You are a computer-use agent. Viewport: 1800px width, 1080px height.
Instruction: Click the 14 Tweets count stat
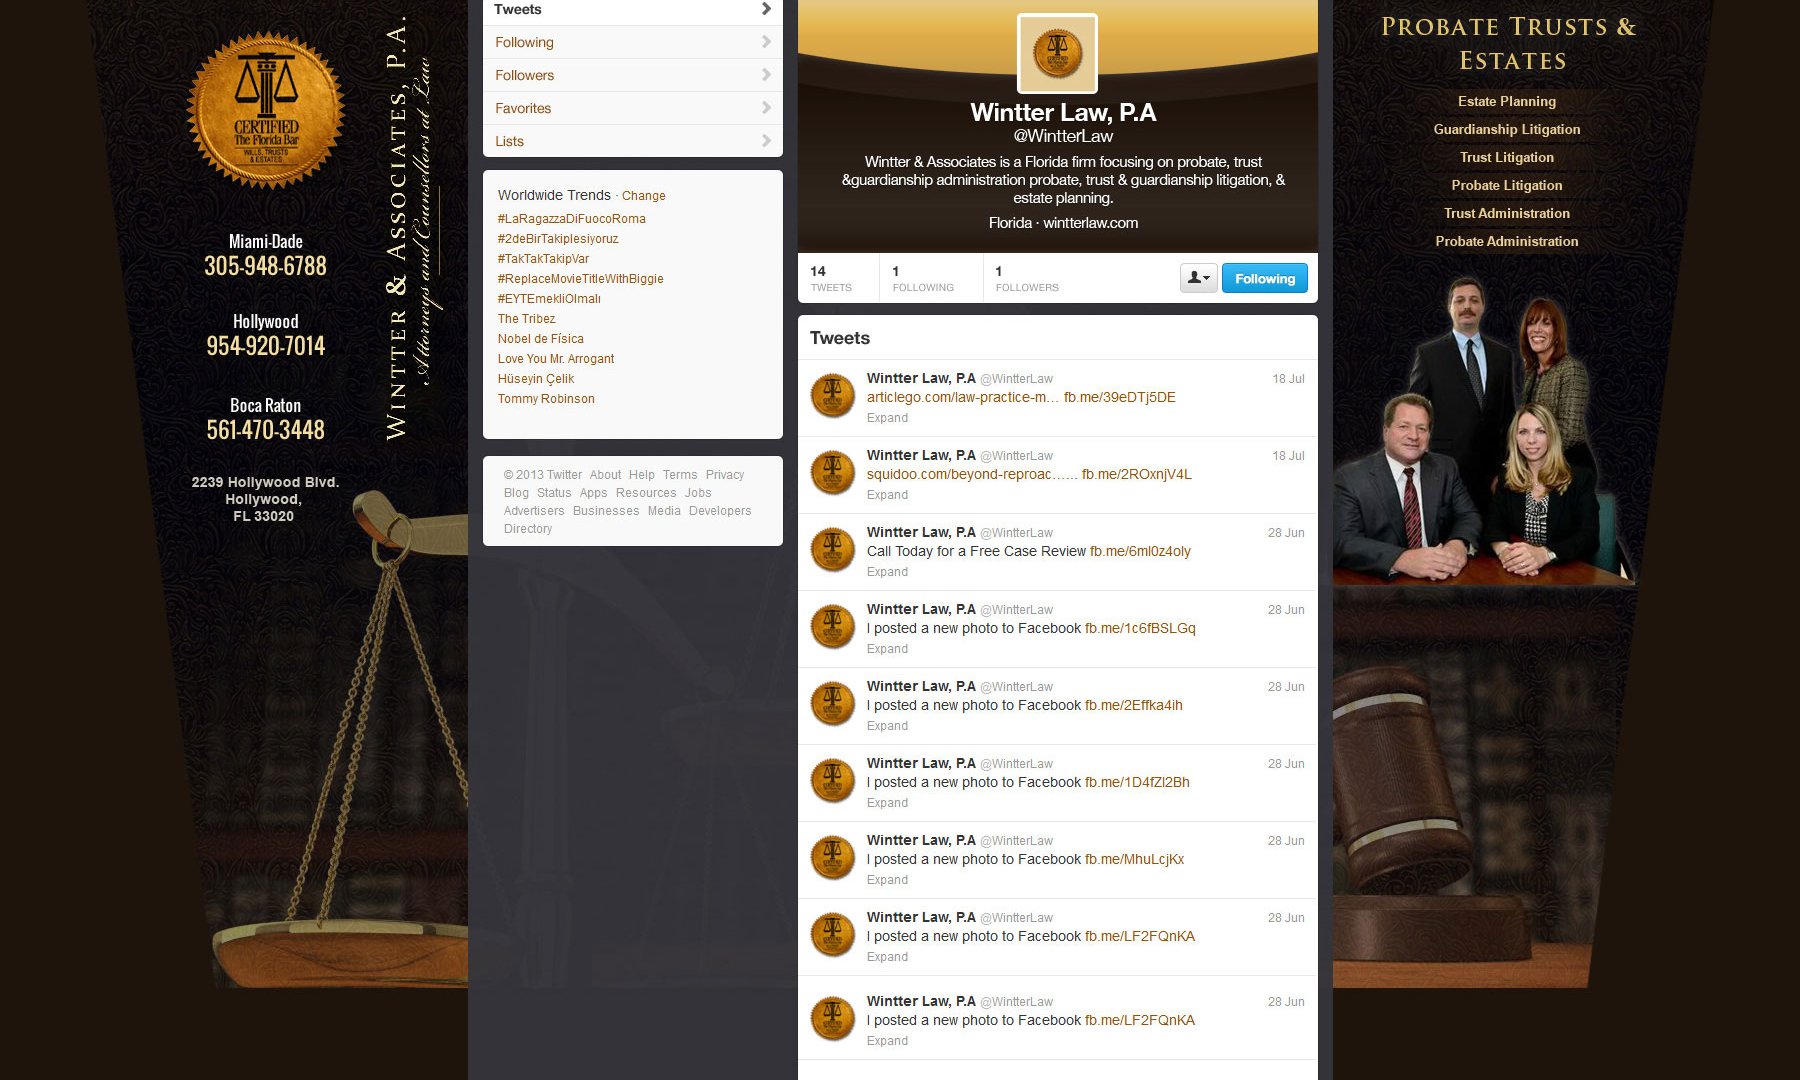pyautogui.click(x=830, y=278)
